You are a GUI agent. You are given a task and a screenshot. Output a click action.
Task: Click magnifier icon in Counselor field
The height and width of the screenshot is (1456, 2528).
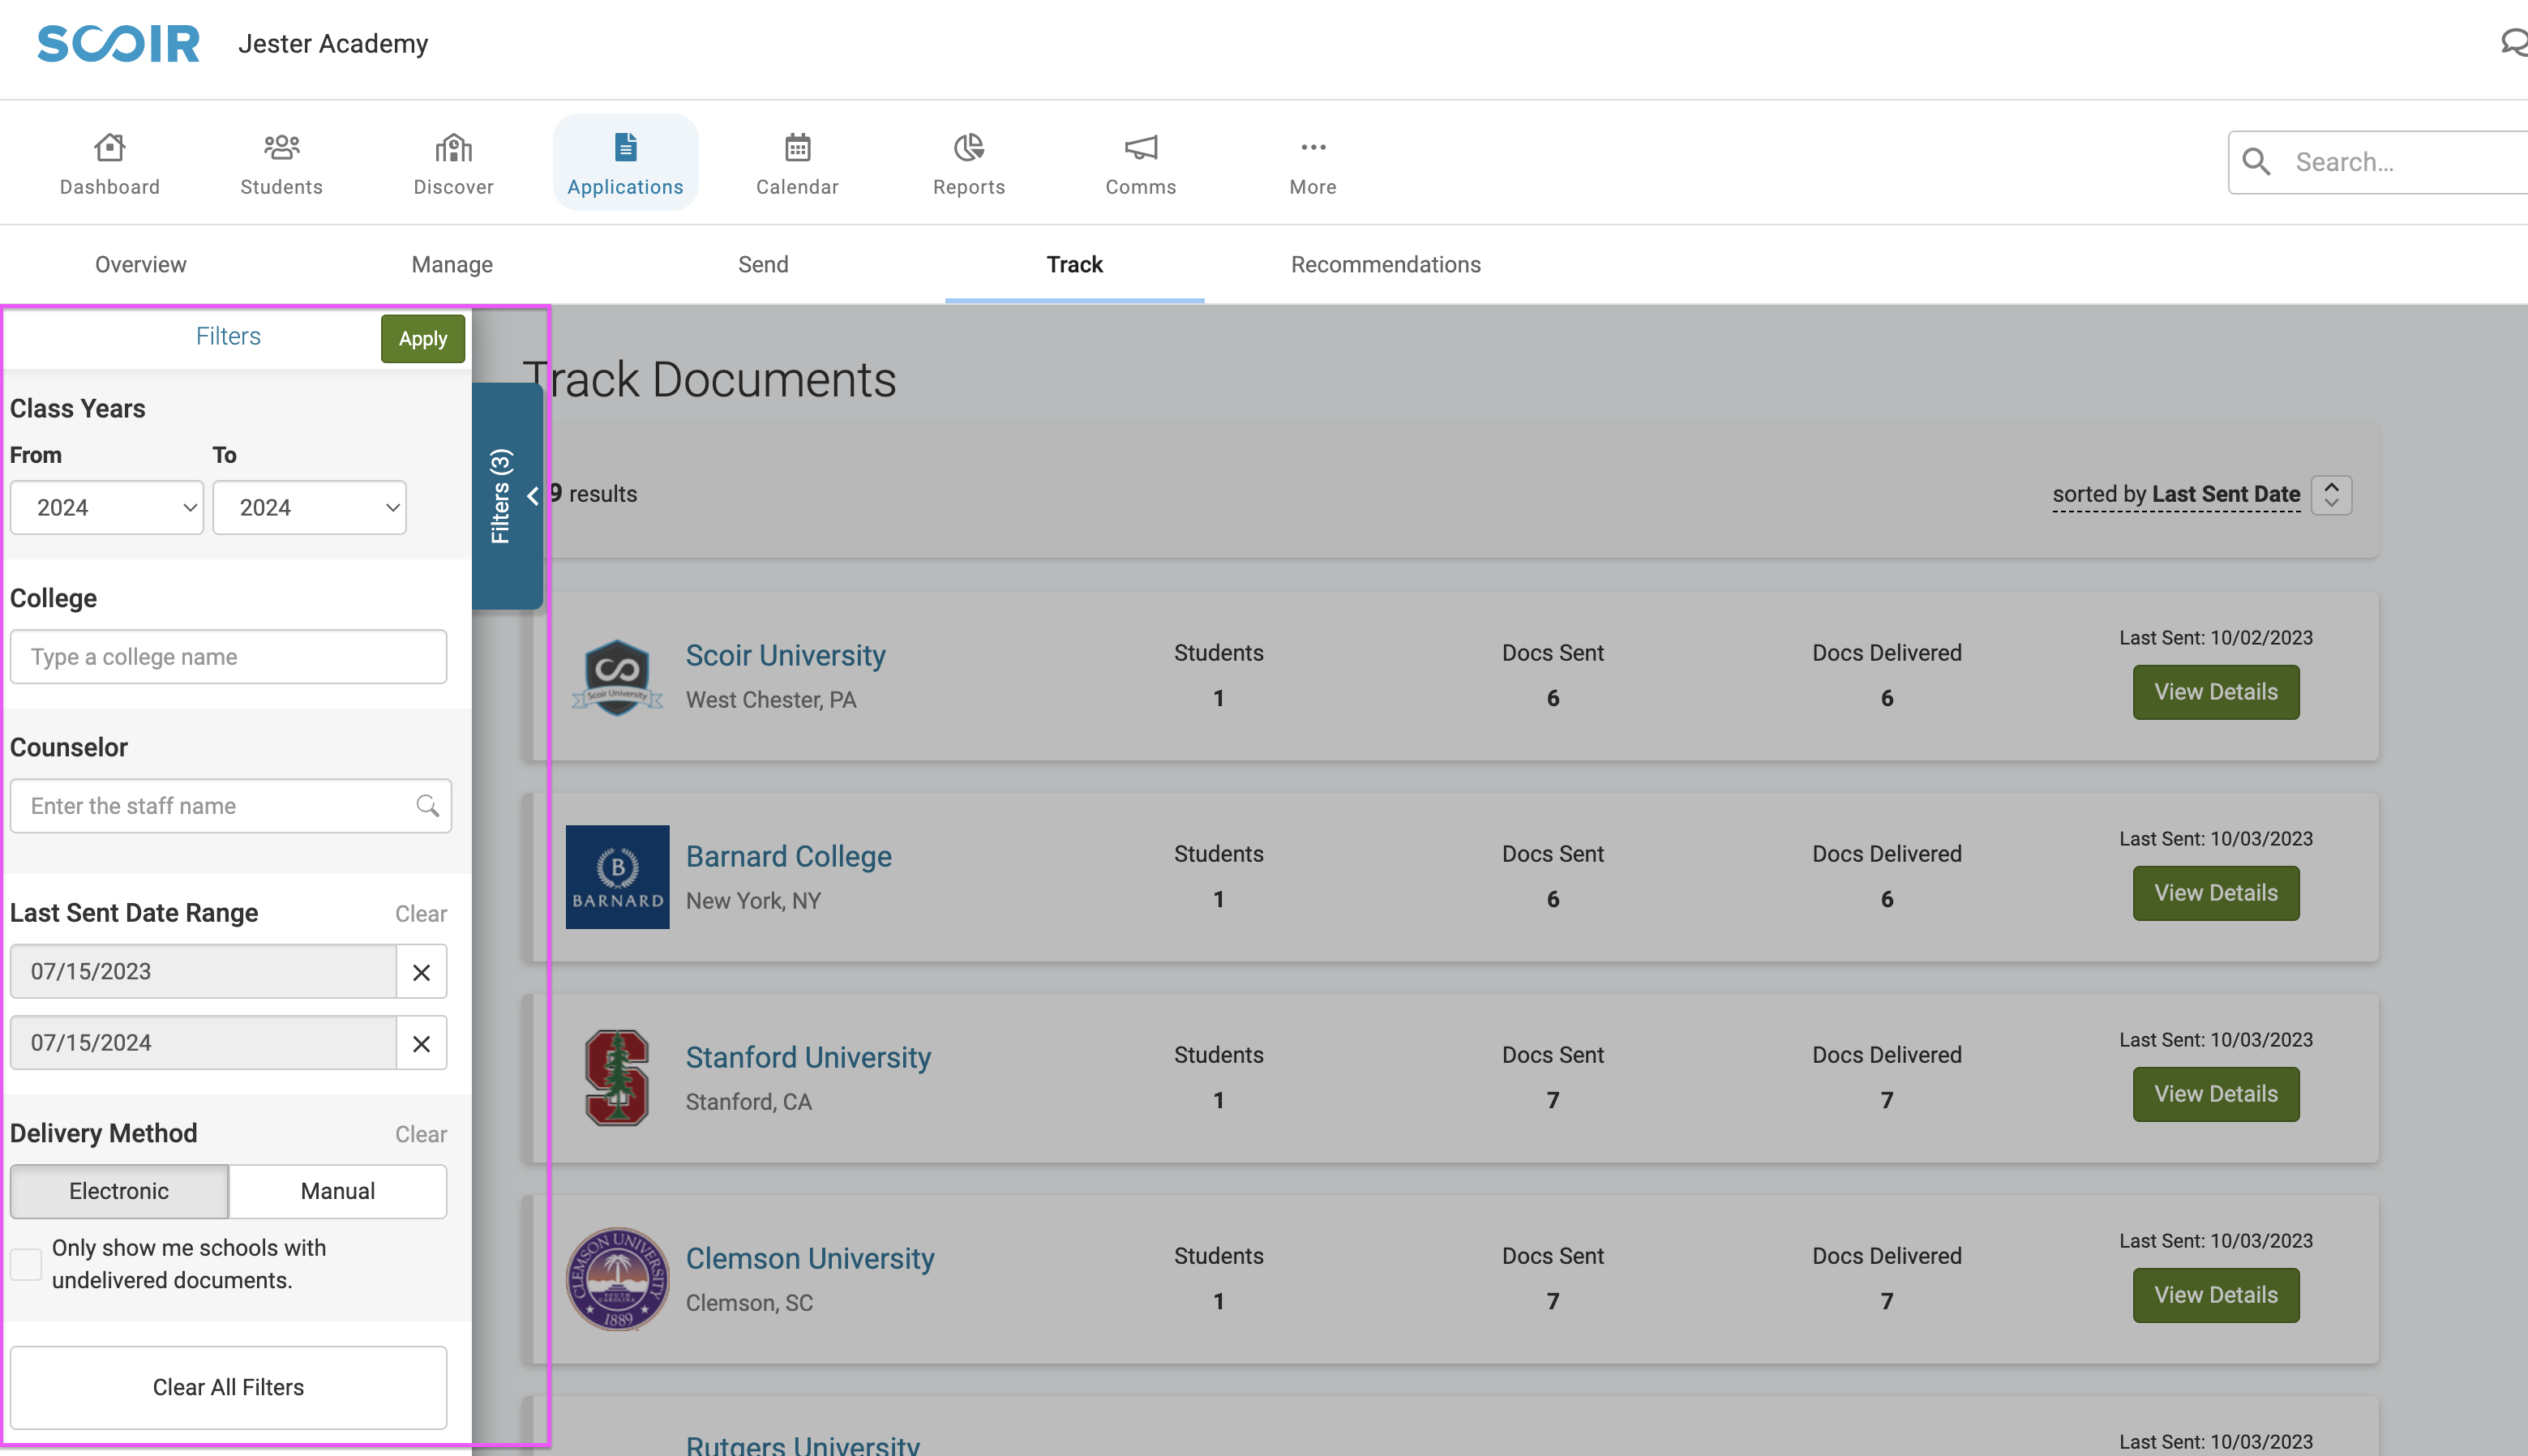click(427, 806)
